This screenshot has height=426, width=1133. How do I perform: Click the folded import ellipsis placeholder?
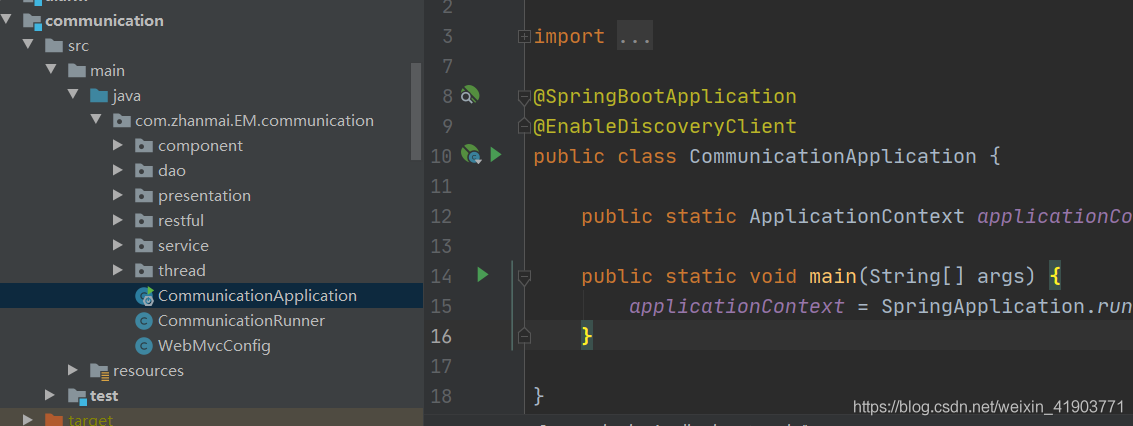pos(635,36)
